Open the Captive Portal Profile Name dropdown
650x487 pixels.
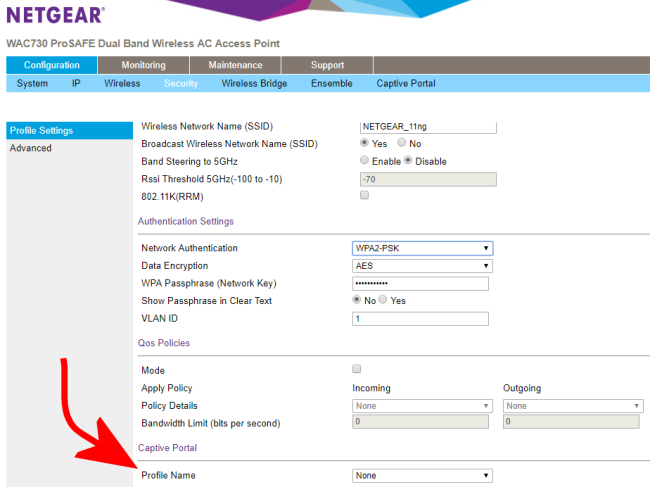422,475
